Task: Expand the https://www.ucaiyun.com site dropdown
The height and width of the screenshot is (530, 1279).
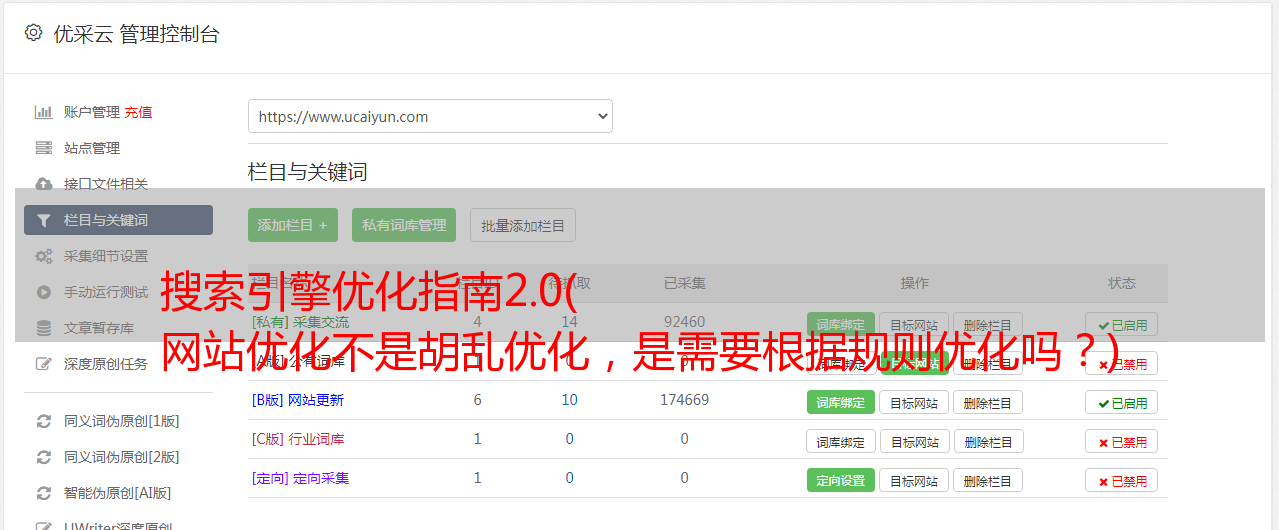Action: tap(430, 116)
